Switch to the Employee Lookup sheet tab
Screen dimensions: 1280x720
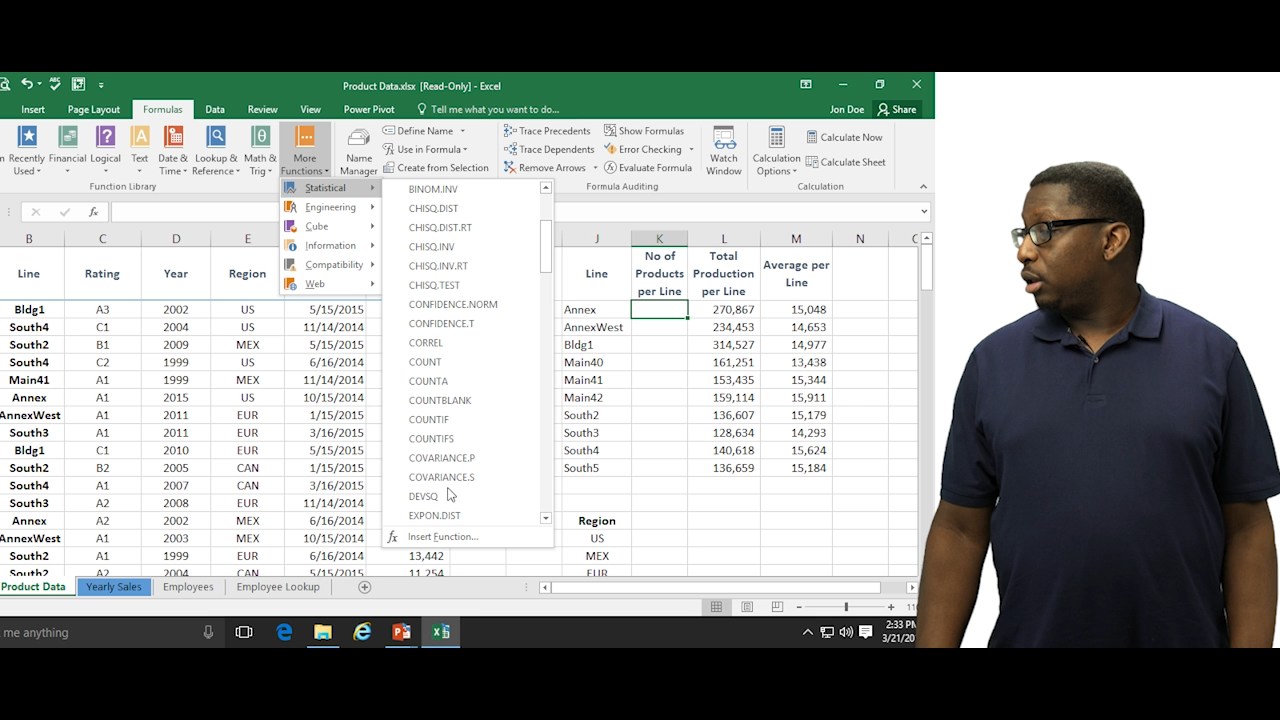click(278, 587)
